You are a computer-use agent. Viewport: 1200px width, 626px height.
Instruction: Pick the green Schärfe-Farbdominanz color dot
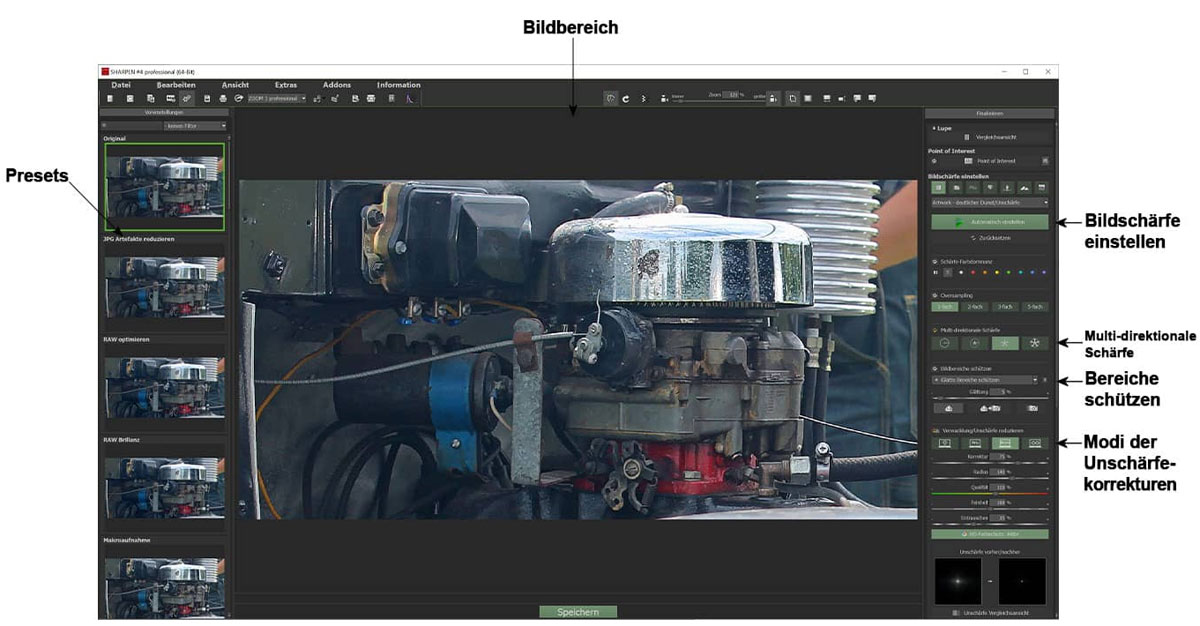pos(1009,272)
